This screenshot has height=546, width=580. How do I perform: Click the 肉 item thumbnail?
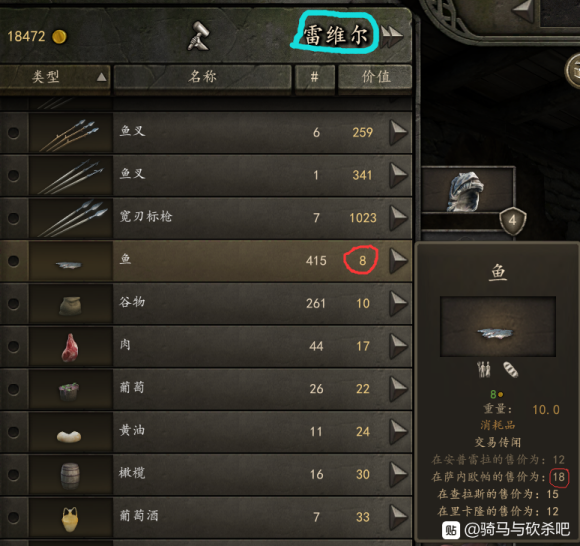coord(71,347)
